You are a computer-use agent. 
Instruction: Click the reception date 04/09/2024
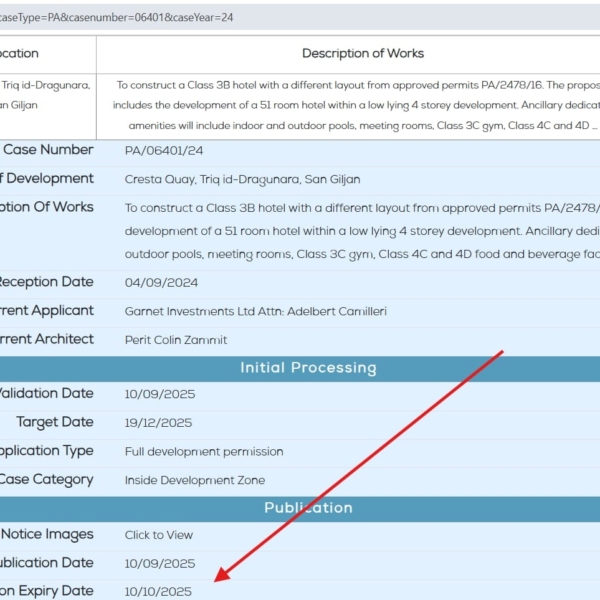[160, 283]
